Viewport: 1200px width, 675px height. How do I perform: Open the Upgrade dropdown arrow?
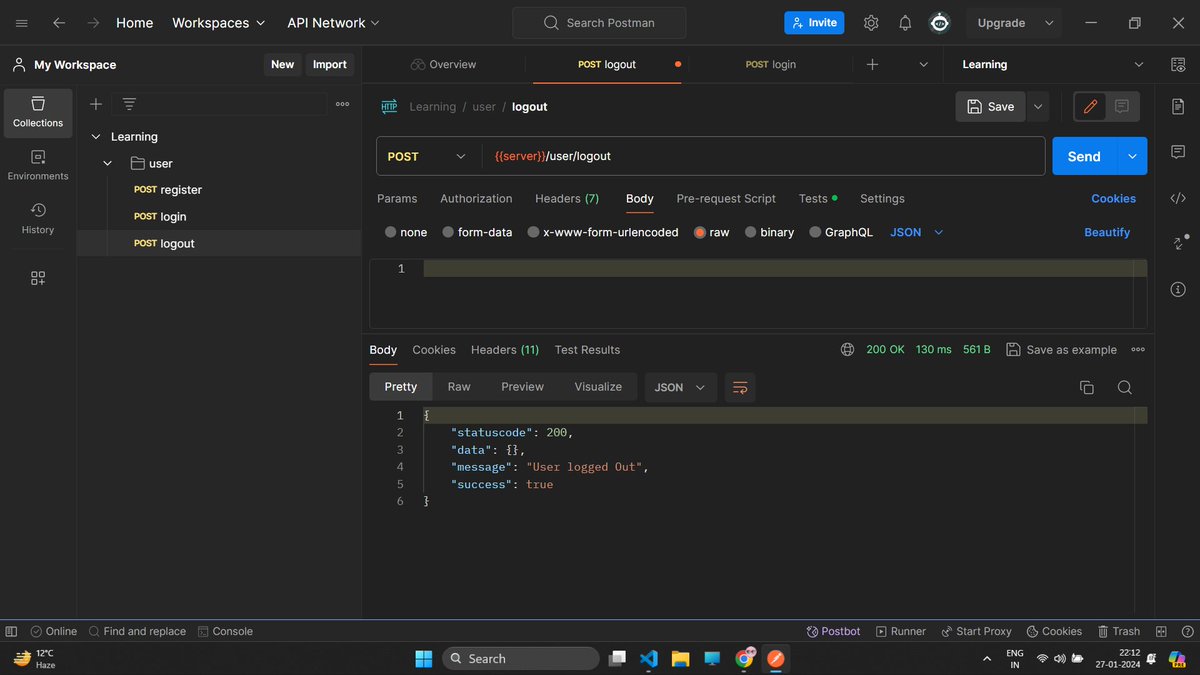tap(1049, 22)
